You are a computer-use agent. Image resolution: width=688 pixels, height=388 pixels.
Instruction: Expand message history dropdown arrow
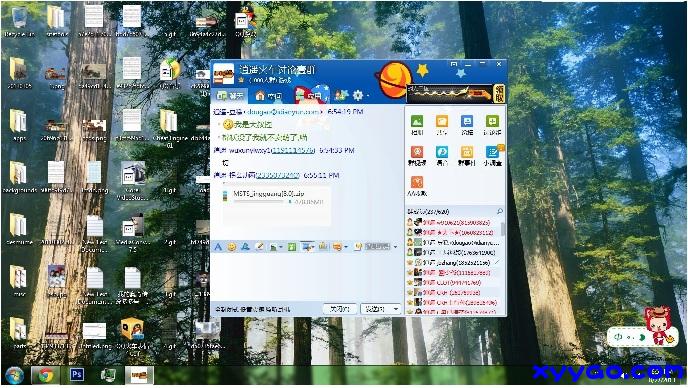[x=395, y=247]
